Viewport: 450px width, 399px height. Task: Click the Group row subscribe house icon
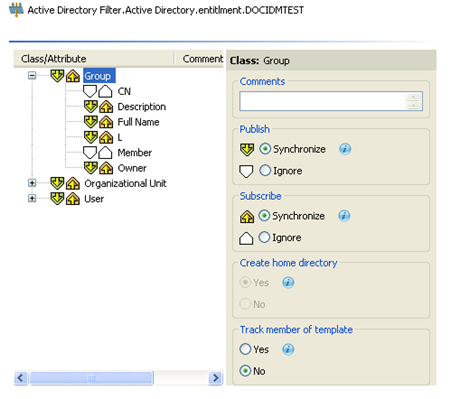pos(73,76)
